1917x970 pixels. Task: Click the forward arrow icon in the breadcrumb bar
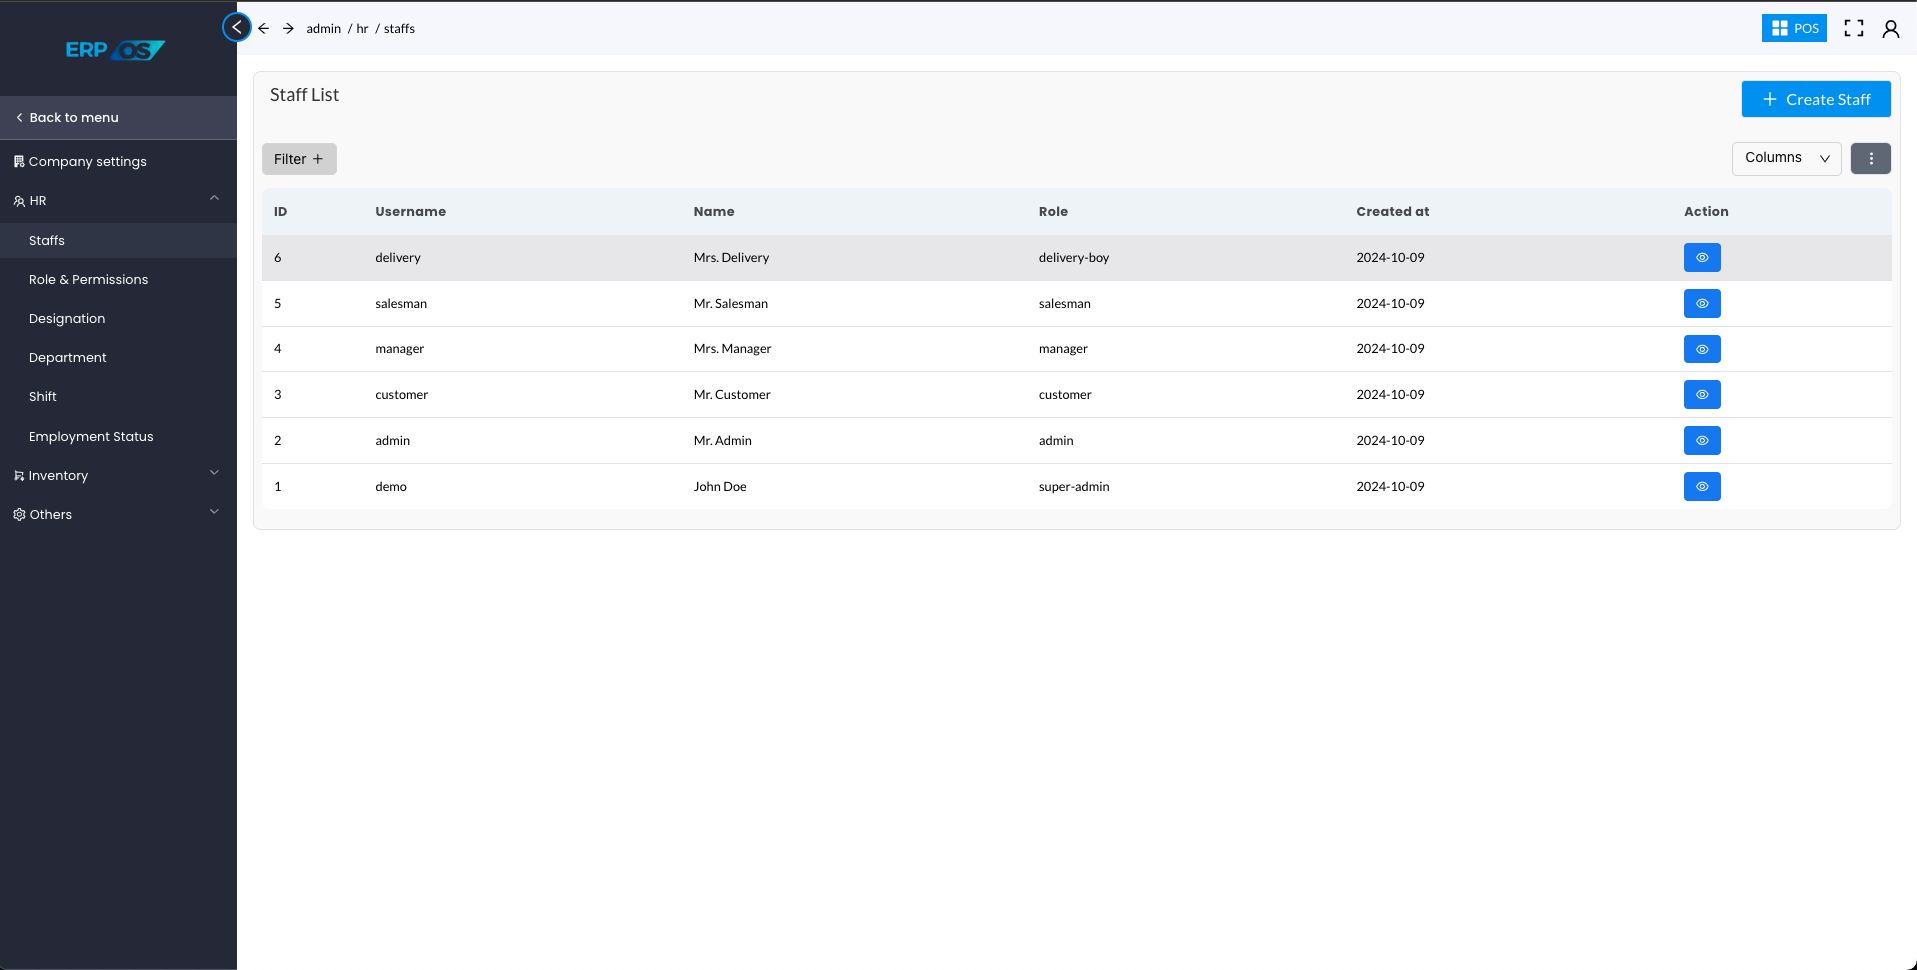288,29
